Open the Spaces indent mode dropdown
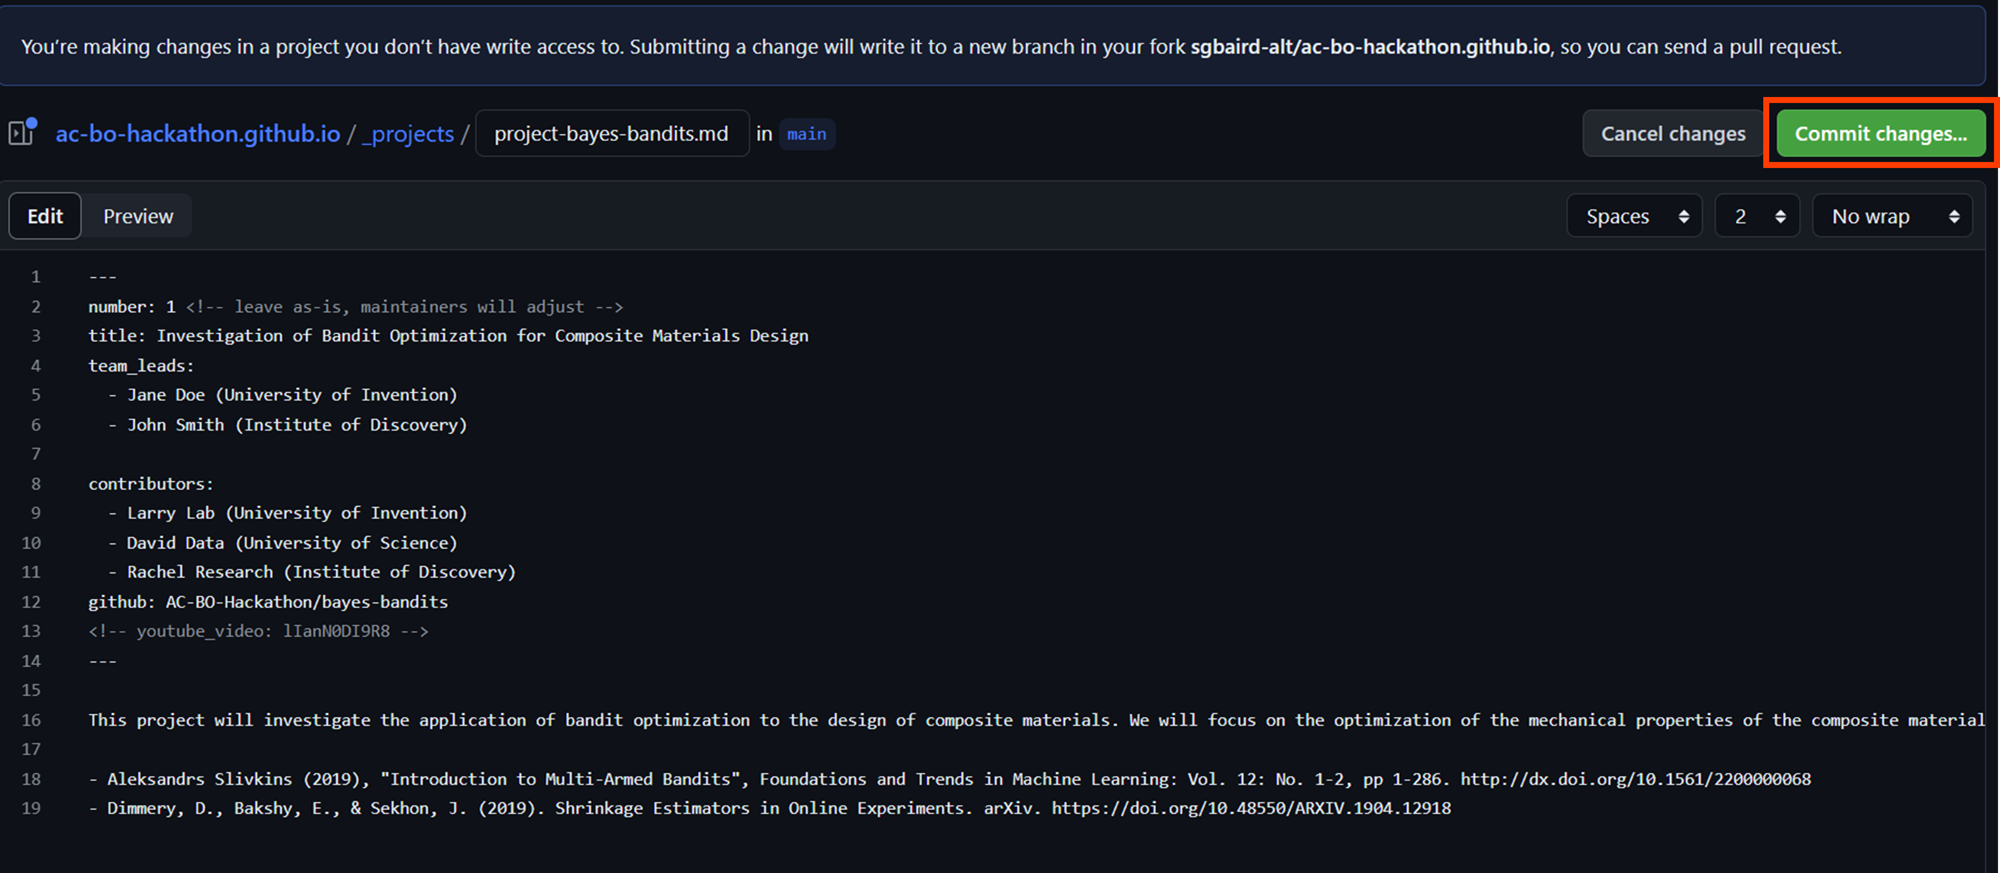The height and width of the screenshot is (873, 2000). (x=1634, y=216)
